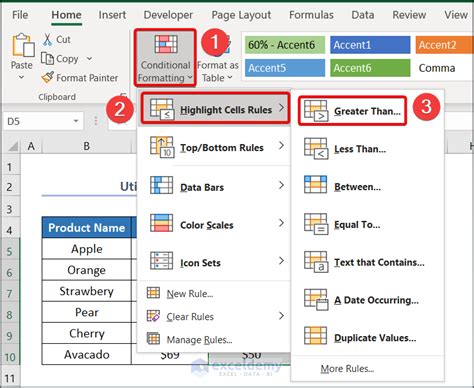The height and width of the screenshot is (388, 474).
Task: Switch to the Page Layout tab
Action: click(241, 15)
